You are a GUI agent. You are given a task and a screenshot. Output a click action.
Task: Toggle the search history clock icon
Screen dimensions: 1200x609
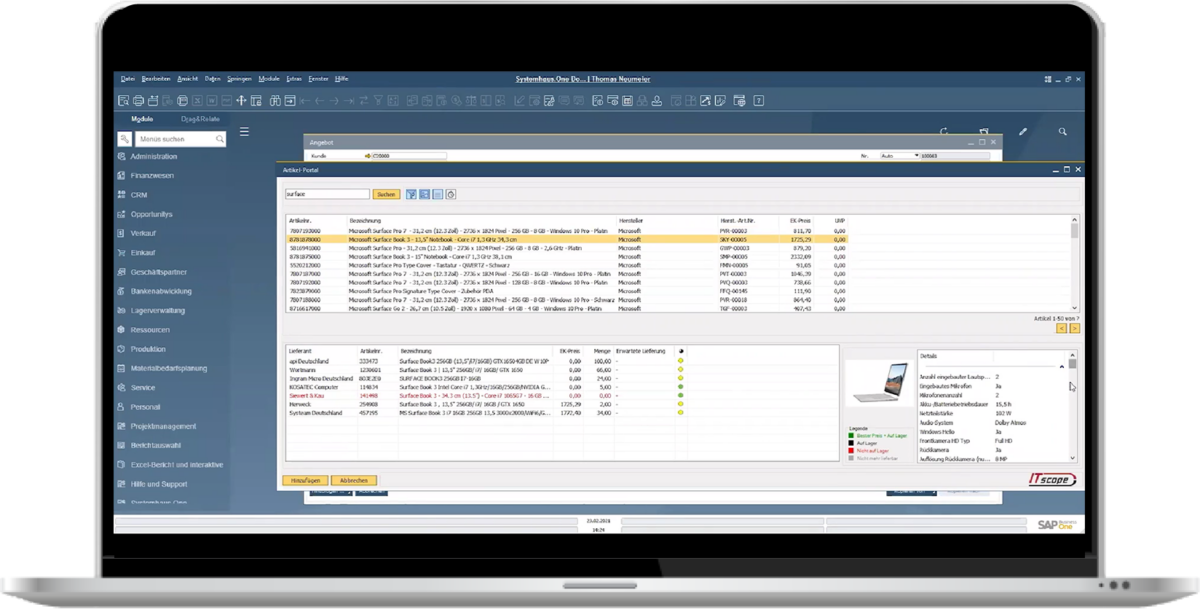tap(449, 194)
